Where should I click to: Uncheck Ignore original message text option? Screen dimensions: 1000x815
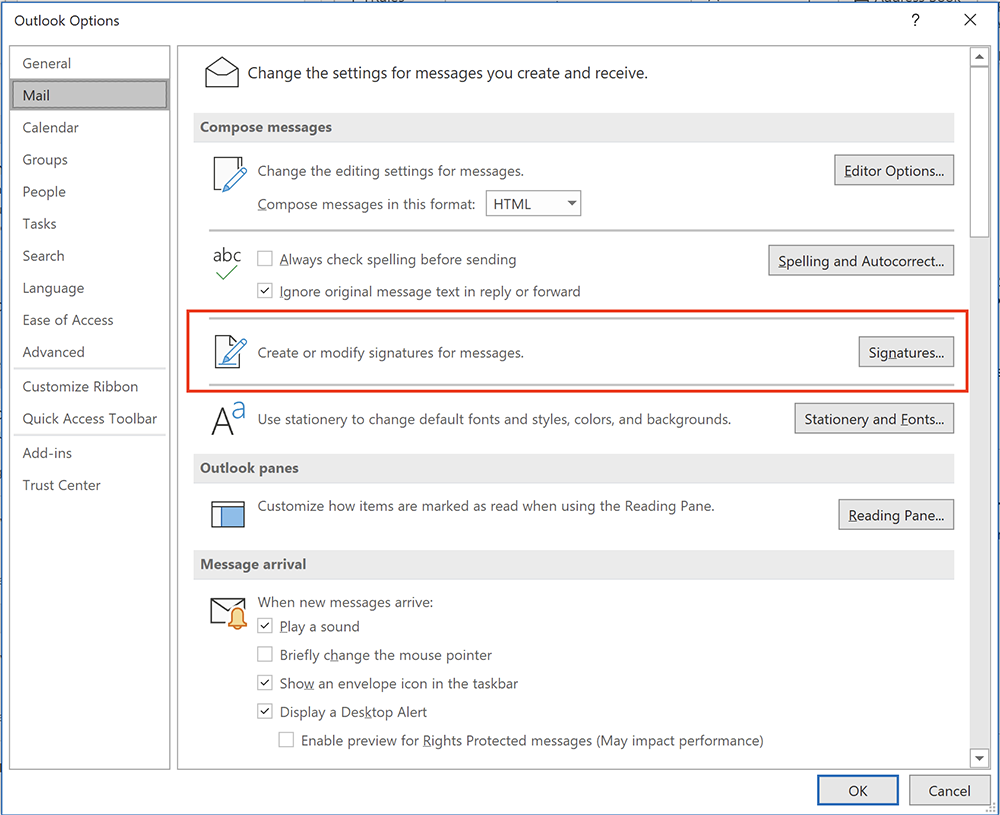click(x=265, y=291)
